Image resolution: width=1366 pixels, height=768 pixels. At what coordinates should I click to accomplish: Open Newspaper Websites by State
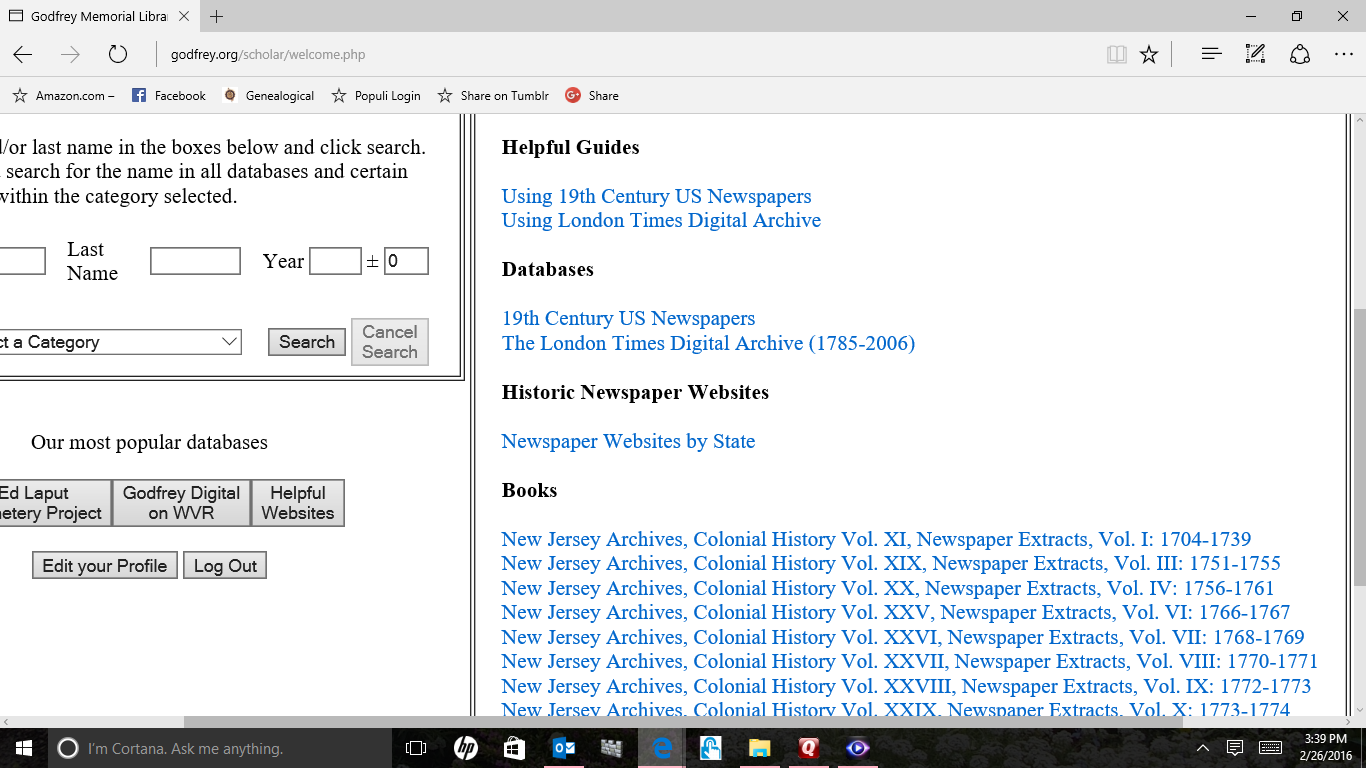[628, 442]
